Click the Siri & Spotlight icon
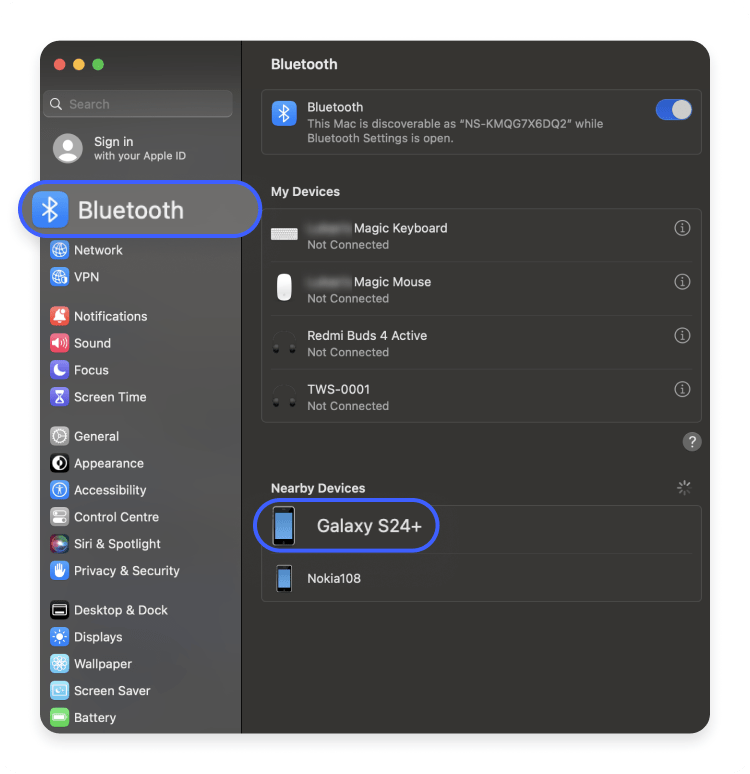This screenshot has height=774, width=750. [59, 544]
